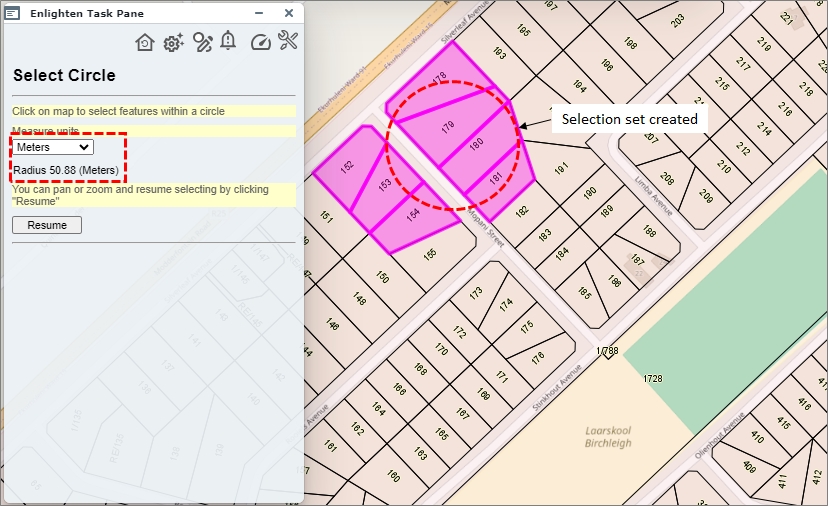Click highlighted parcel 152
The image size is (828, 506).
[x=347, y=168]
